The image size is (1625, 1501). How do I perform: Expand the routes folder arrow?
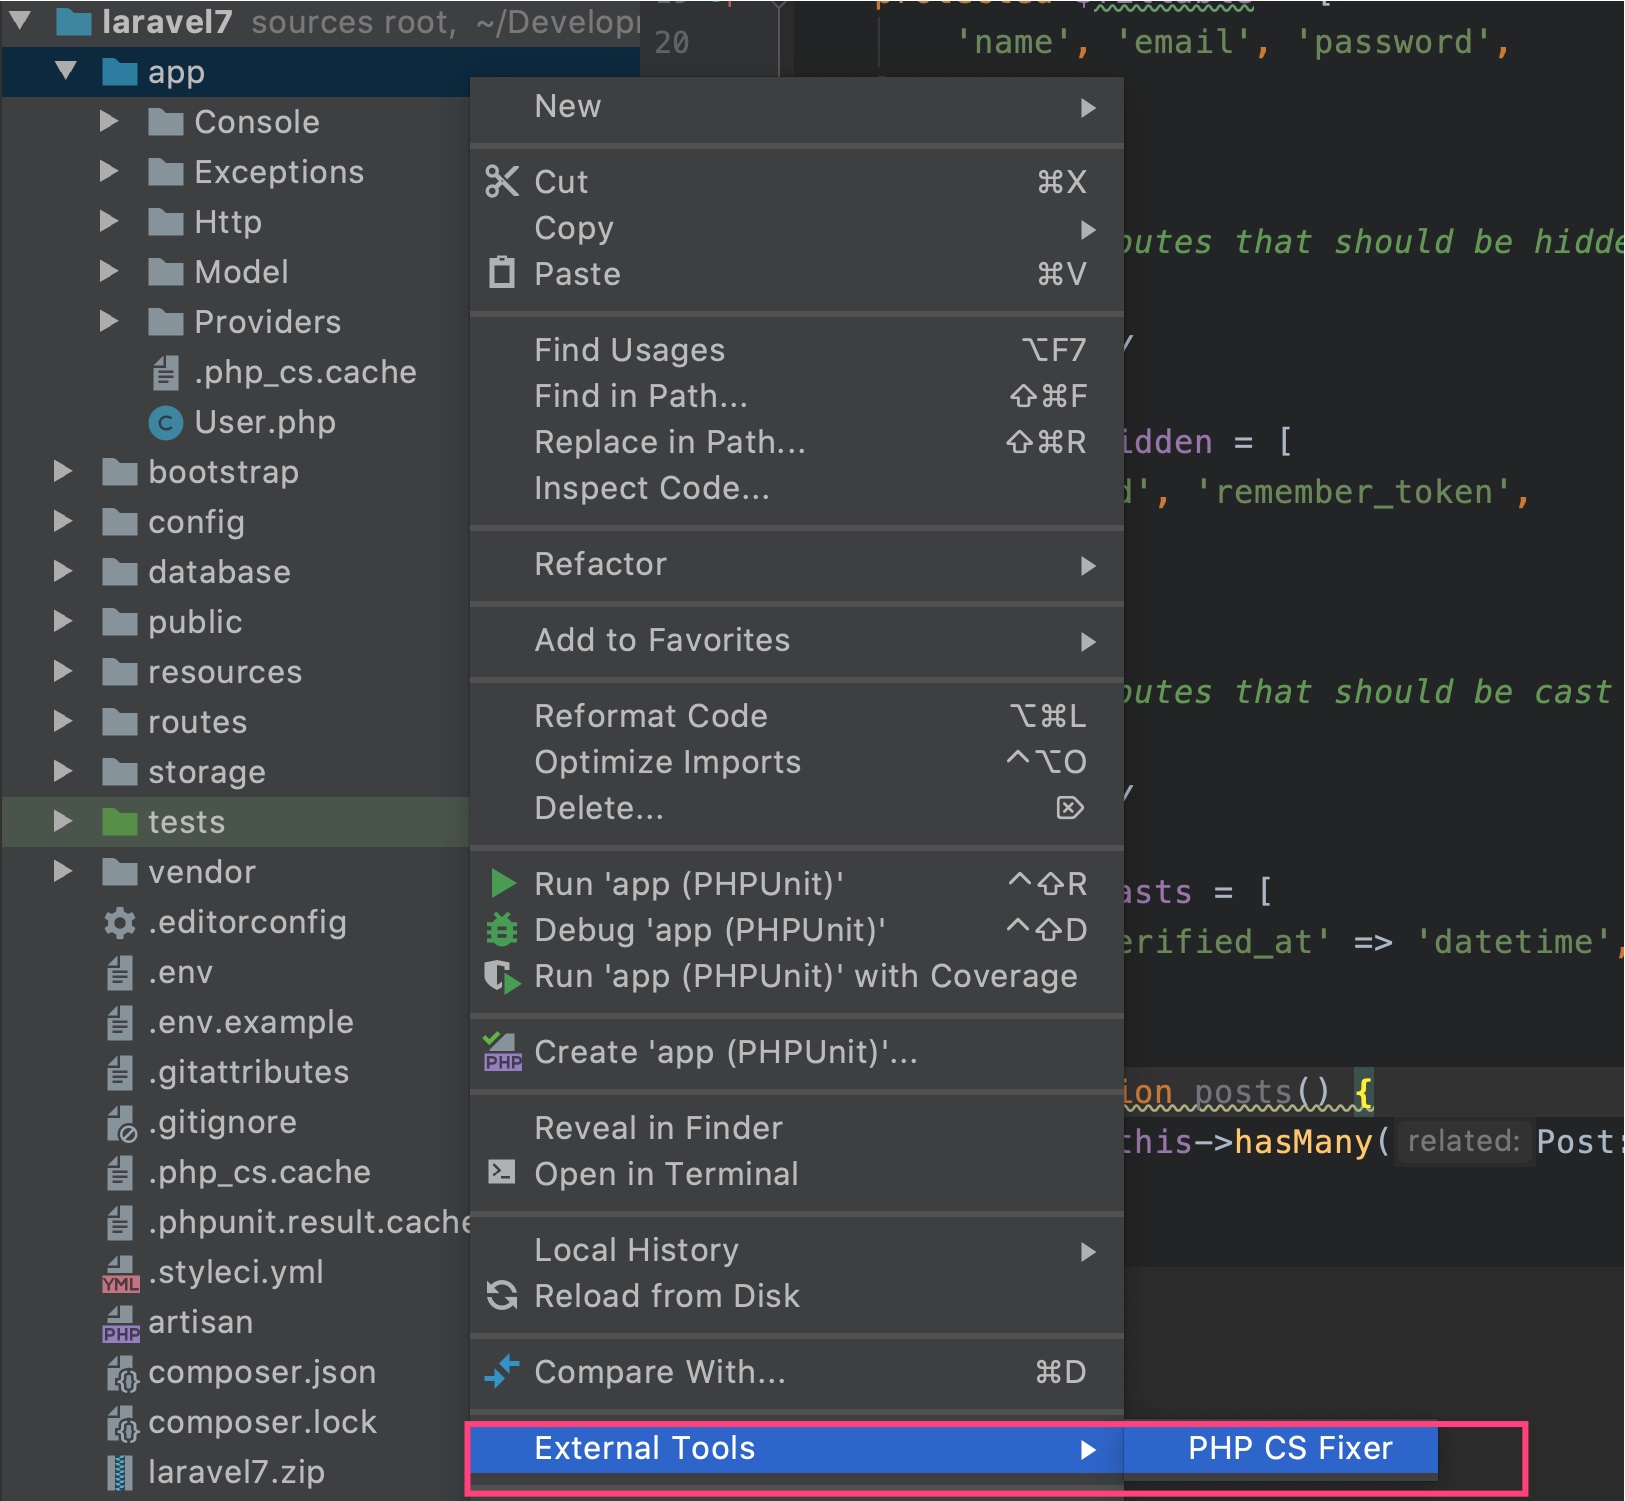pyautogui.click(x=63, y=721)
